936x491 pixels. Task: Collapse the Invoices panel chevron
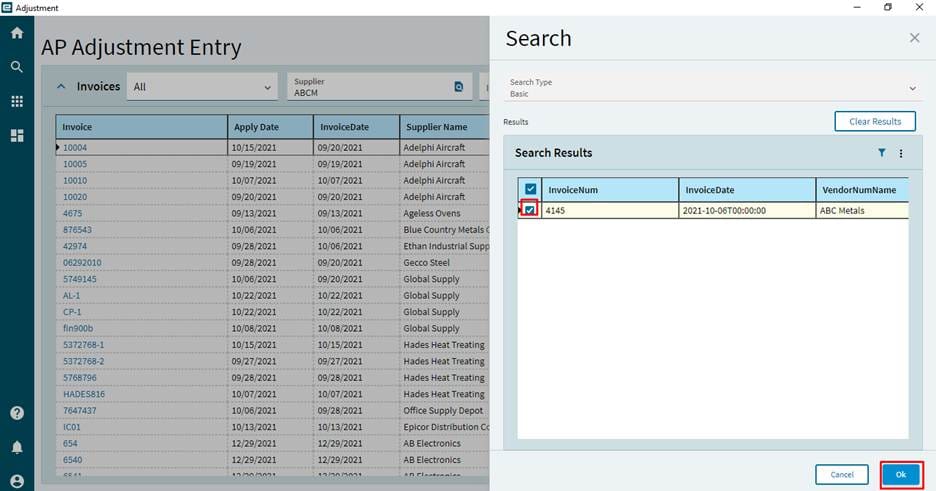pyautogui.click(x=61, y=87)
